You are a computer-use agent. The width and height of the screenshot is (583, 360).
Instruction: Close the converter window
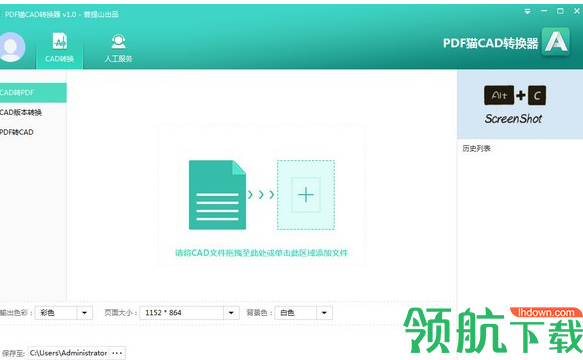[x=577, y=11]
